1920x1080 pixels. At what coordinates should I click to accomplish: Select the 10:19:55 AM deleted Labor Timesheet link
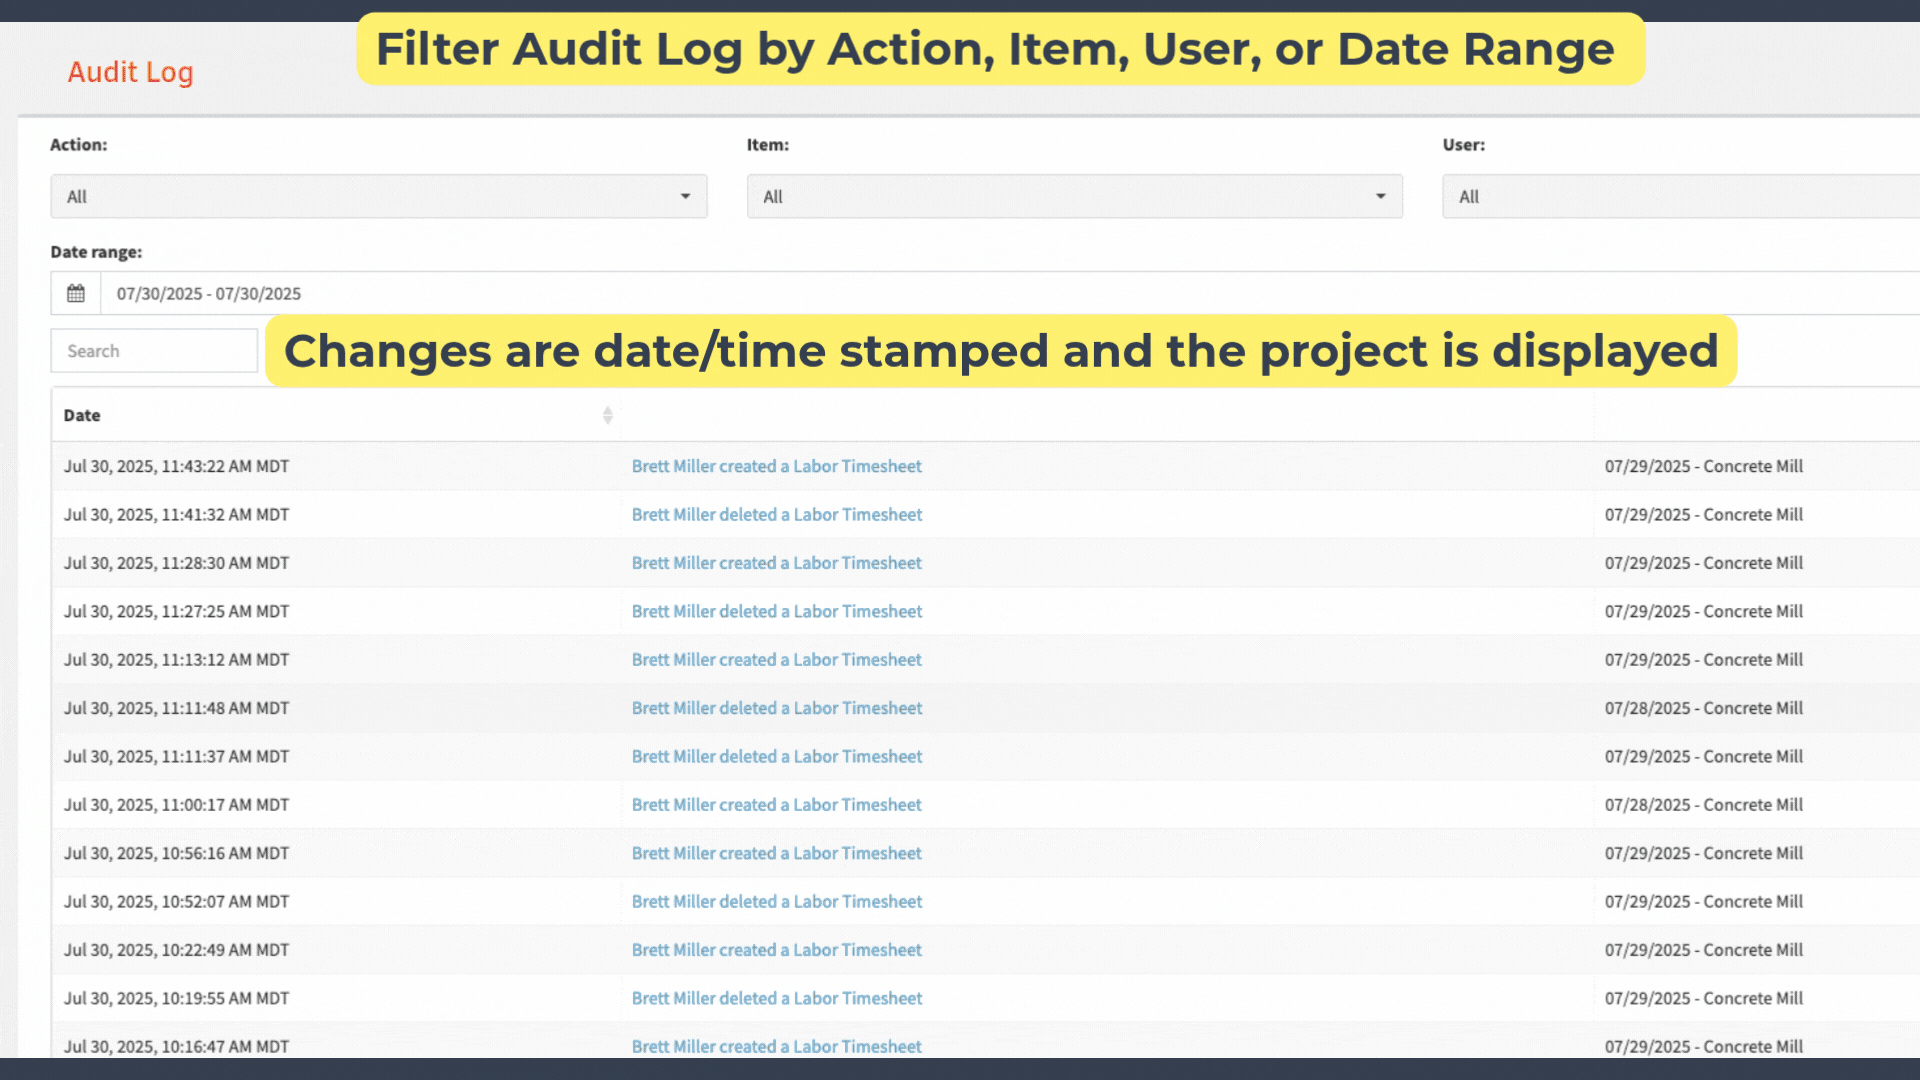[x=776, y=998]
